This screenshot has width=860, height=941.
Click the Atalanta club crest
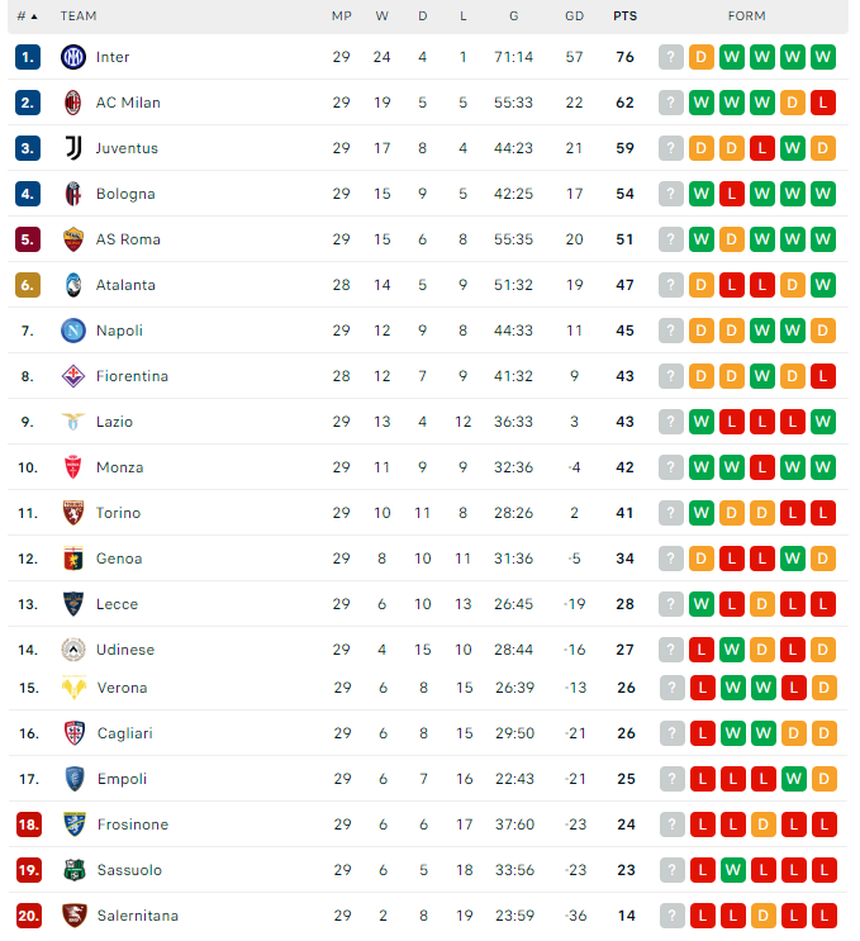tap(73, 284)
